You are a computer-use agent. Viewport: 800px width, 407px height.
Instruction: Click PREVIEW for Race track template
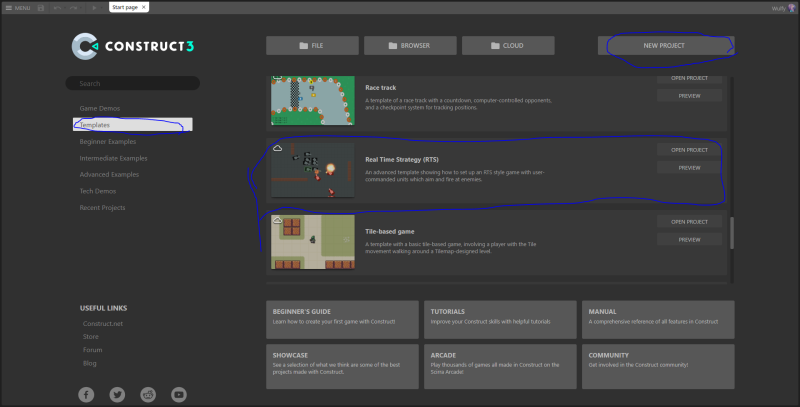point(689,96)
